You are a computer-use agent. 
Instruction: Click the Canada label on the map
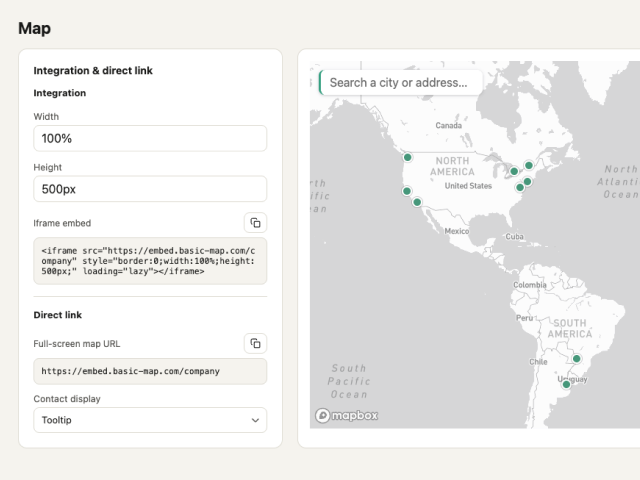click(x=449, y=126)
